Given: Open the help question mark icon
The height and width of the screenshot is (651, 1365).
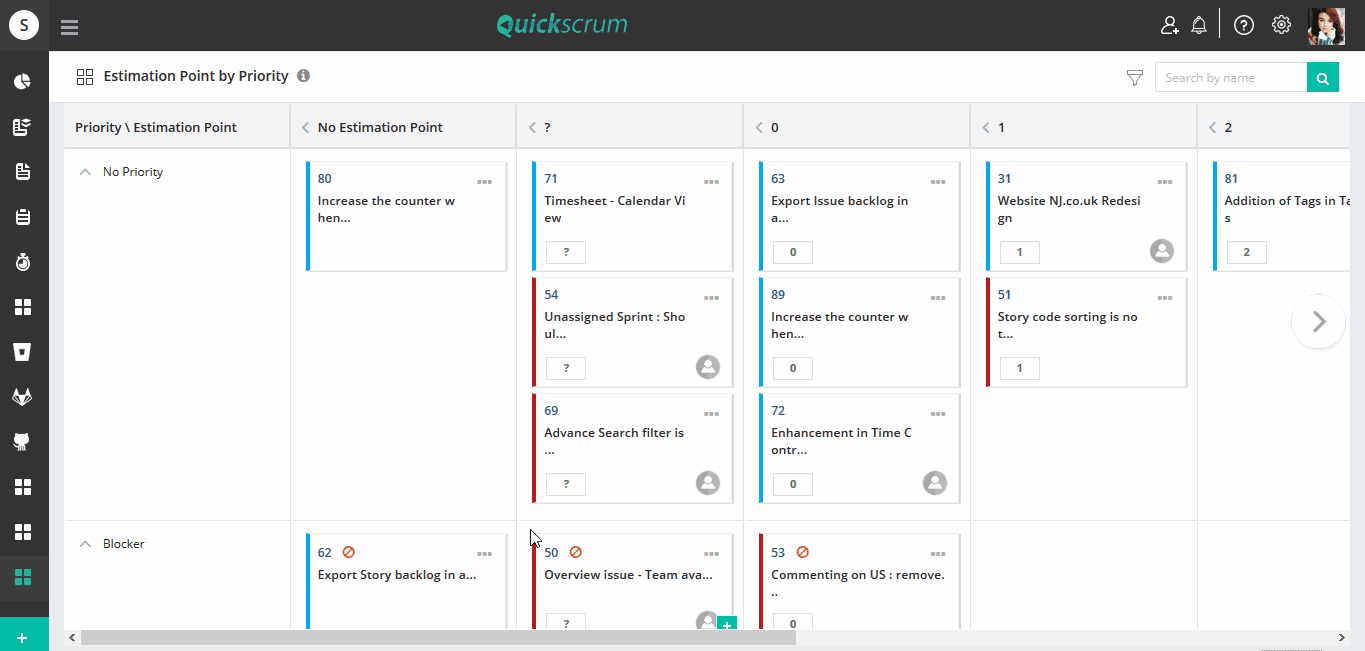Looking at the screenshot, I should point(1243,24).
